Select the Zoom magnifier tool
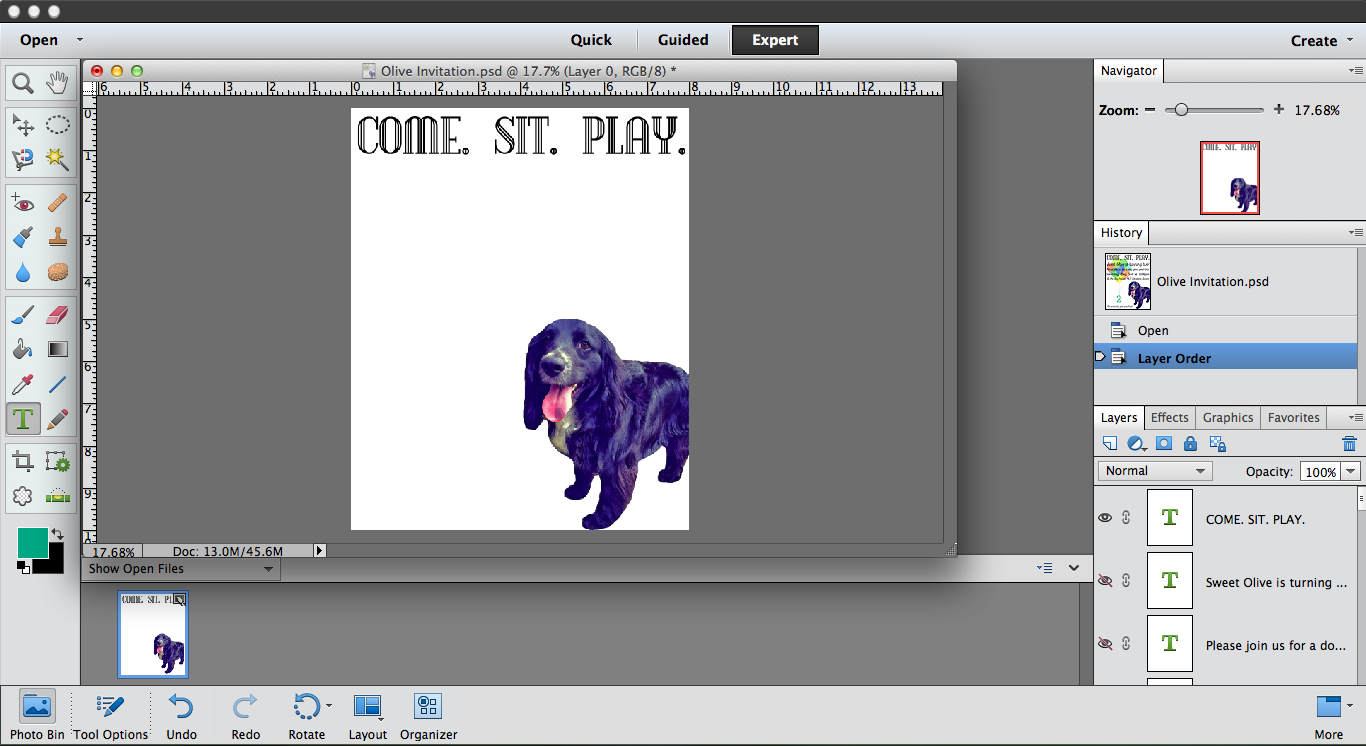Image resolution: width=1366 pixels, height=746 pixels. point(23,82)
